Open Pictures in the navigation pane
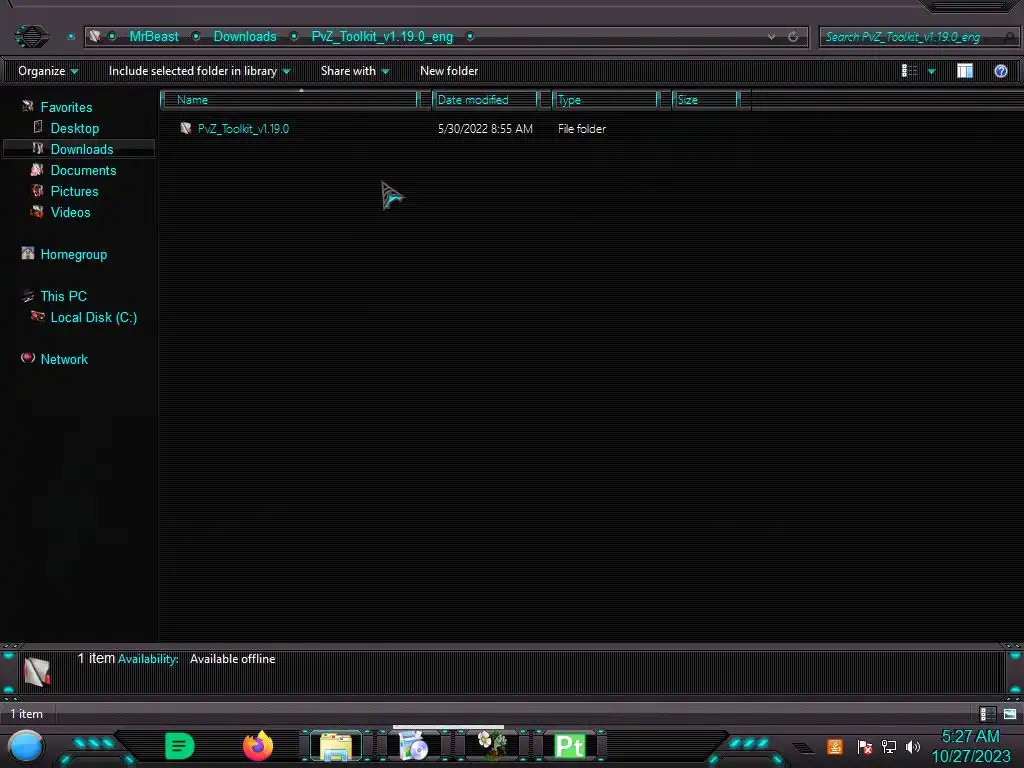Viewport: 1024px width, 768px height. (x=74, y=191)
